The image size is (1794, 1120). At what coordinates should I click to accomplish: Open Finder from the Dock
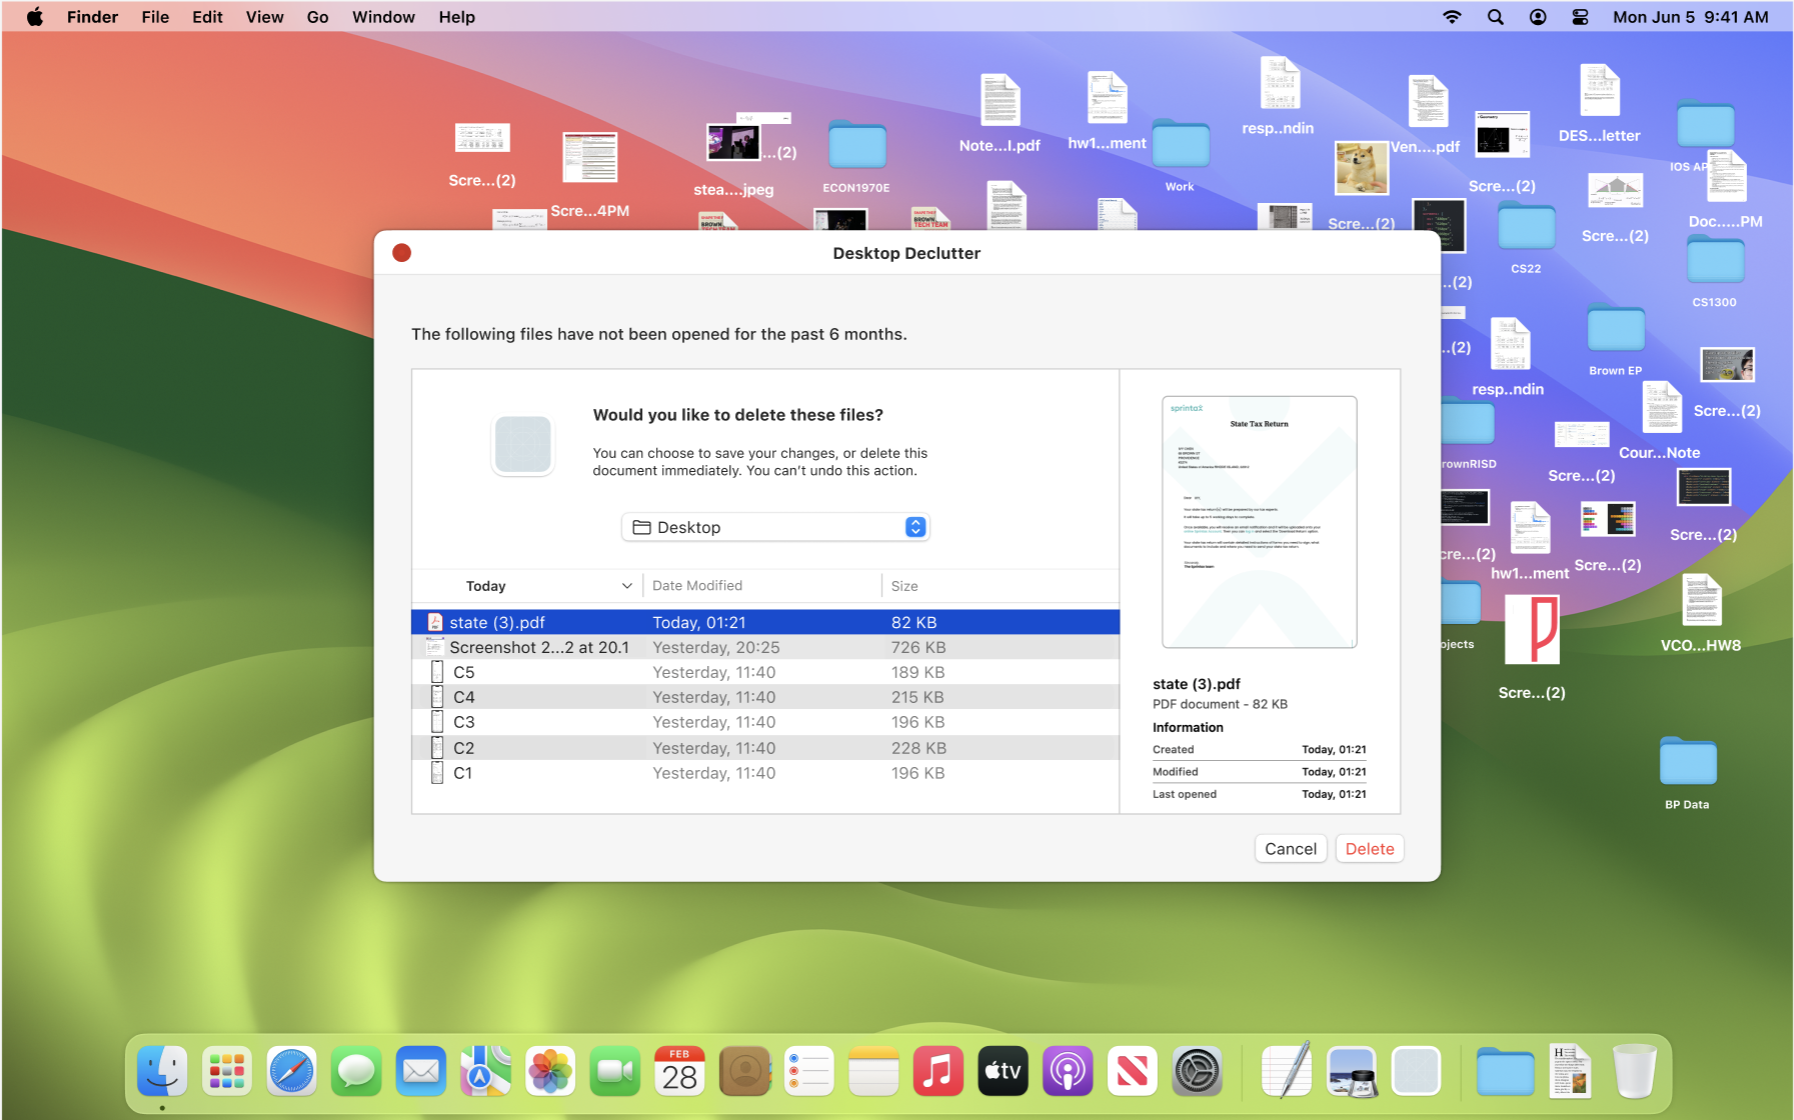tap(162, 1072)
